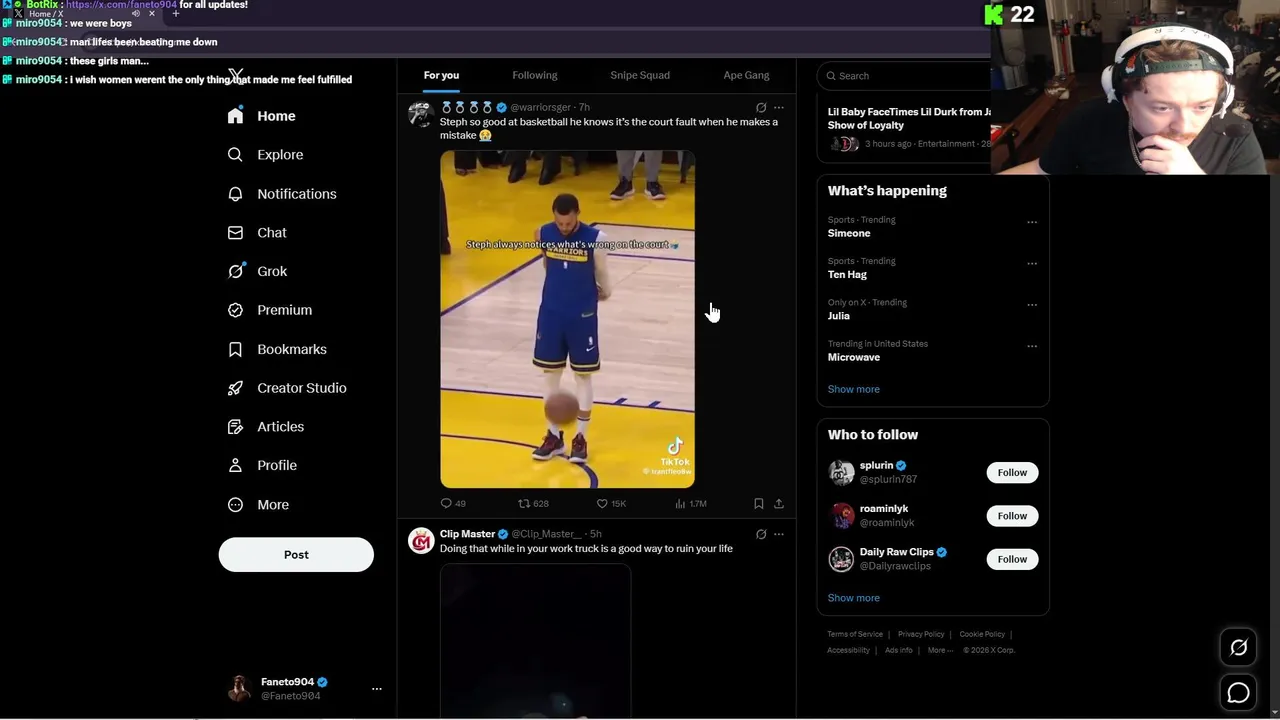Open the Chat envelope icon
The height and width of the screenshot is (720, 1280).
click(235, 232)
